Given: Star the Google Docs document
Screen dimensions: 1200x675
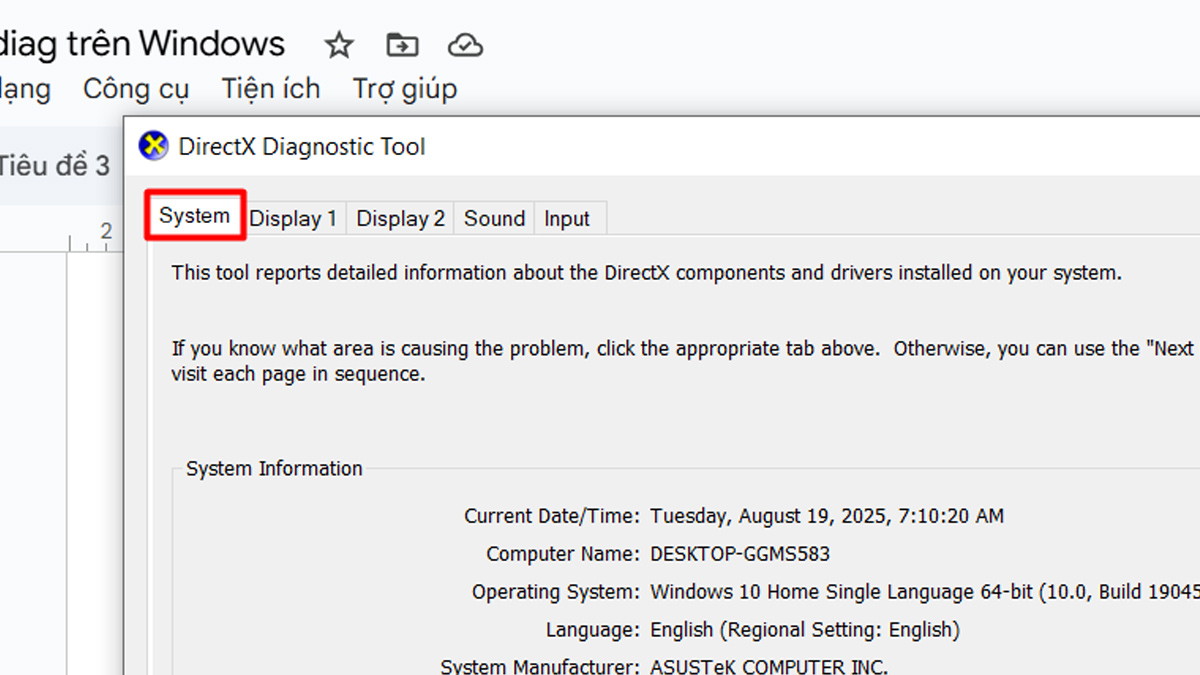Looking at the screenshot, I should click(340, 45).
